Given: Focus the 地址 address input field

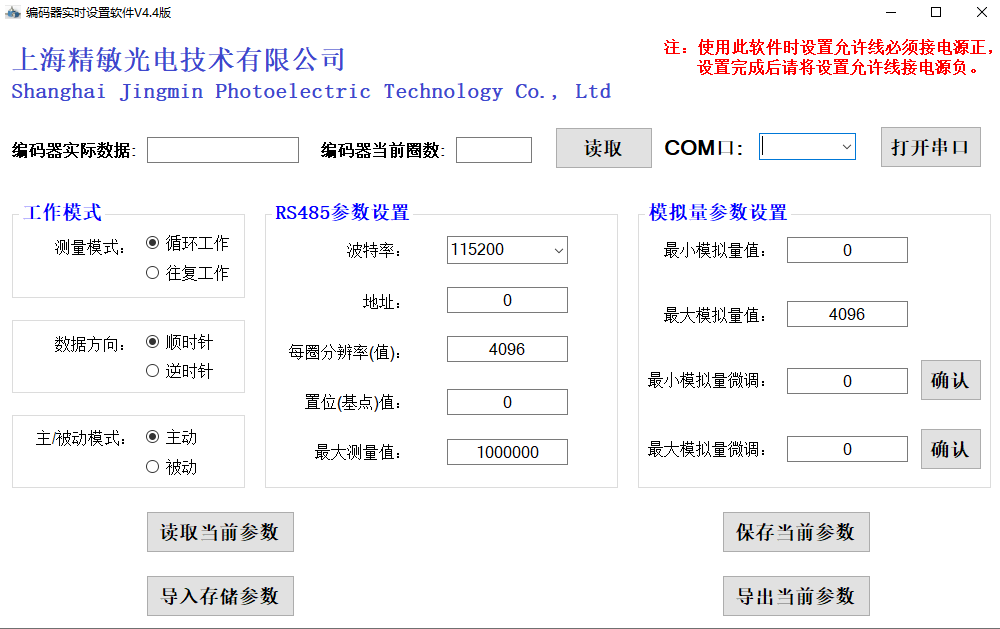Looking at the screenshot, I should click(507, 301).
